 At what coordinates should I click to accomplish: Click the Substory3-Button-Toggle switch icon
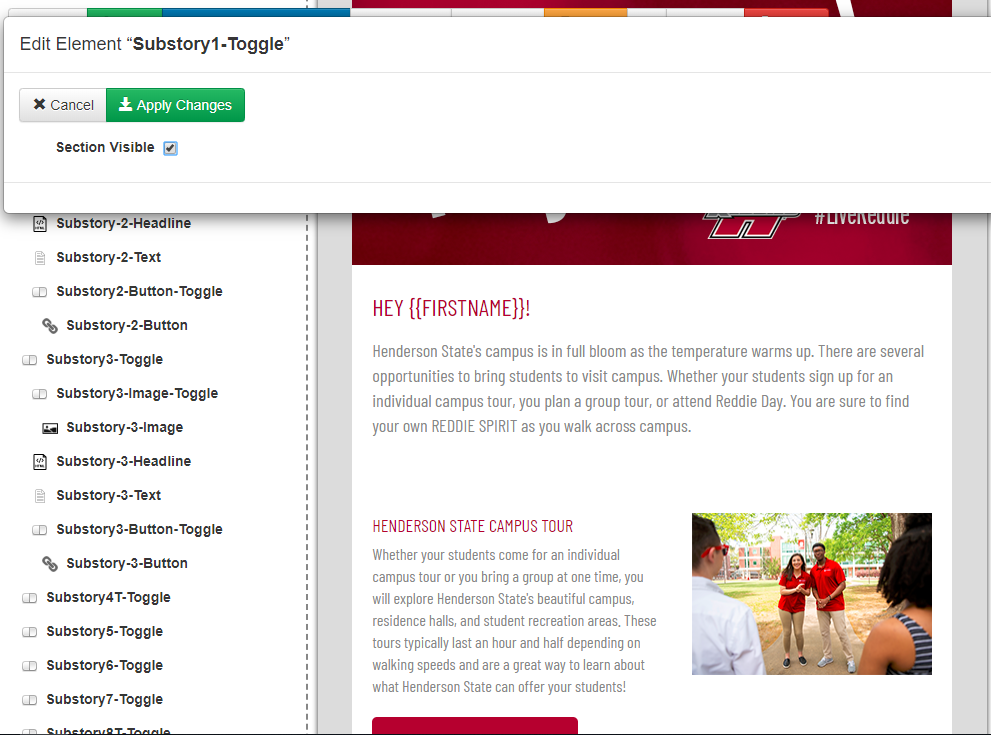point(40,530)
